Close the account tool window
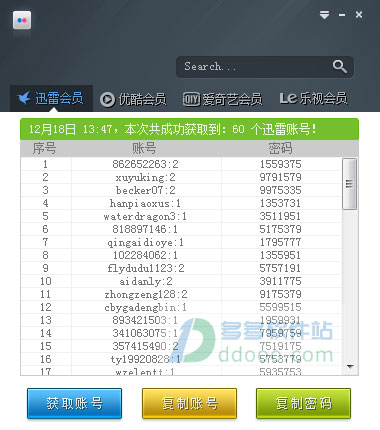The width and height of the screenshot is (380, 430). click(359, 15)
